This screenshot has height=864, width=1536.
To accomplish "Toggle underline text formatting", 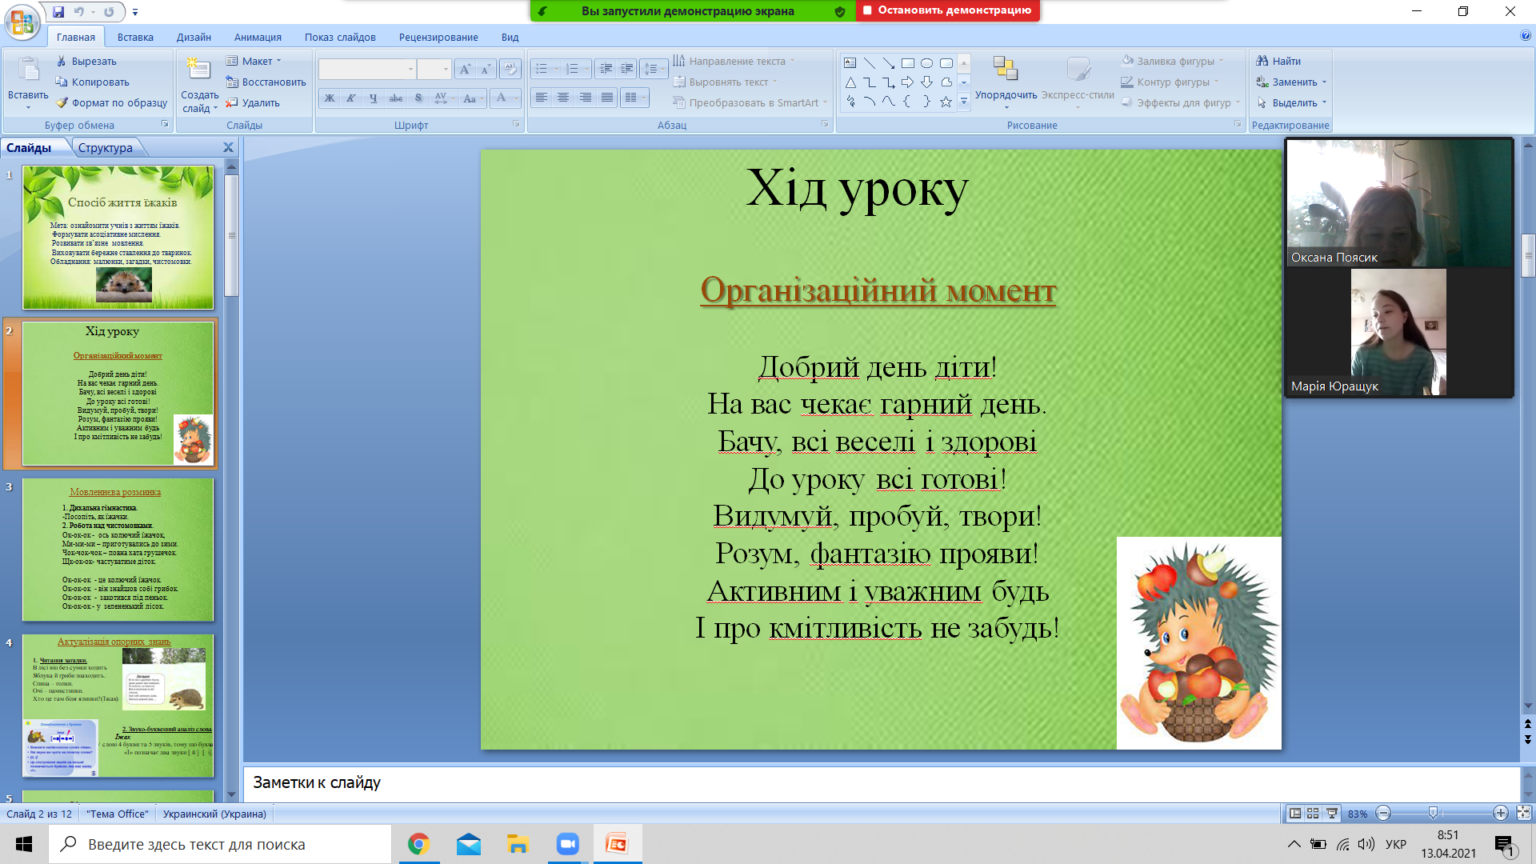I will (x=373, y=98).
